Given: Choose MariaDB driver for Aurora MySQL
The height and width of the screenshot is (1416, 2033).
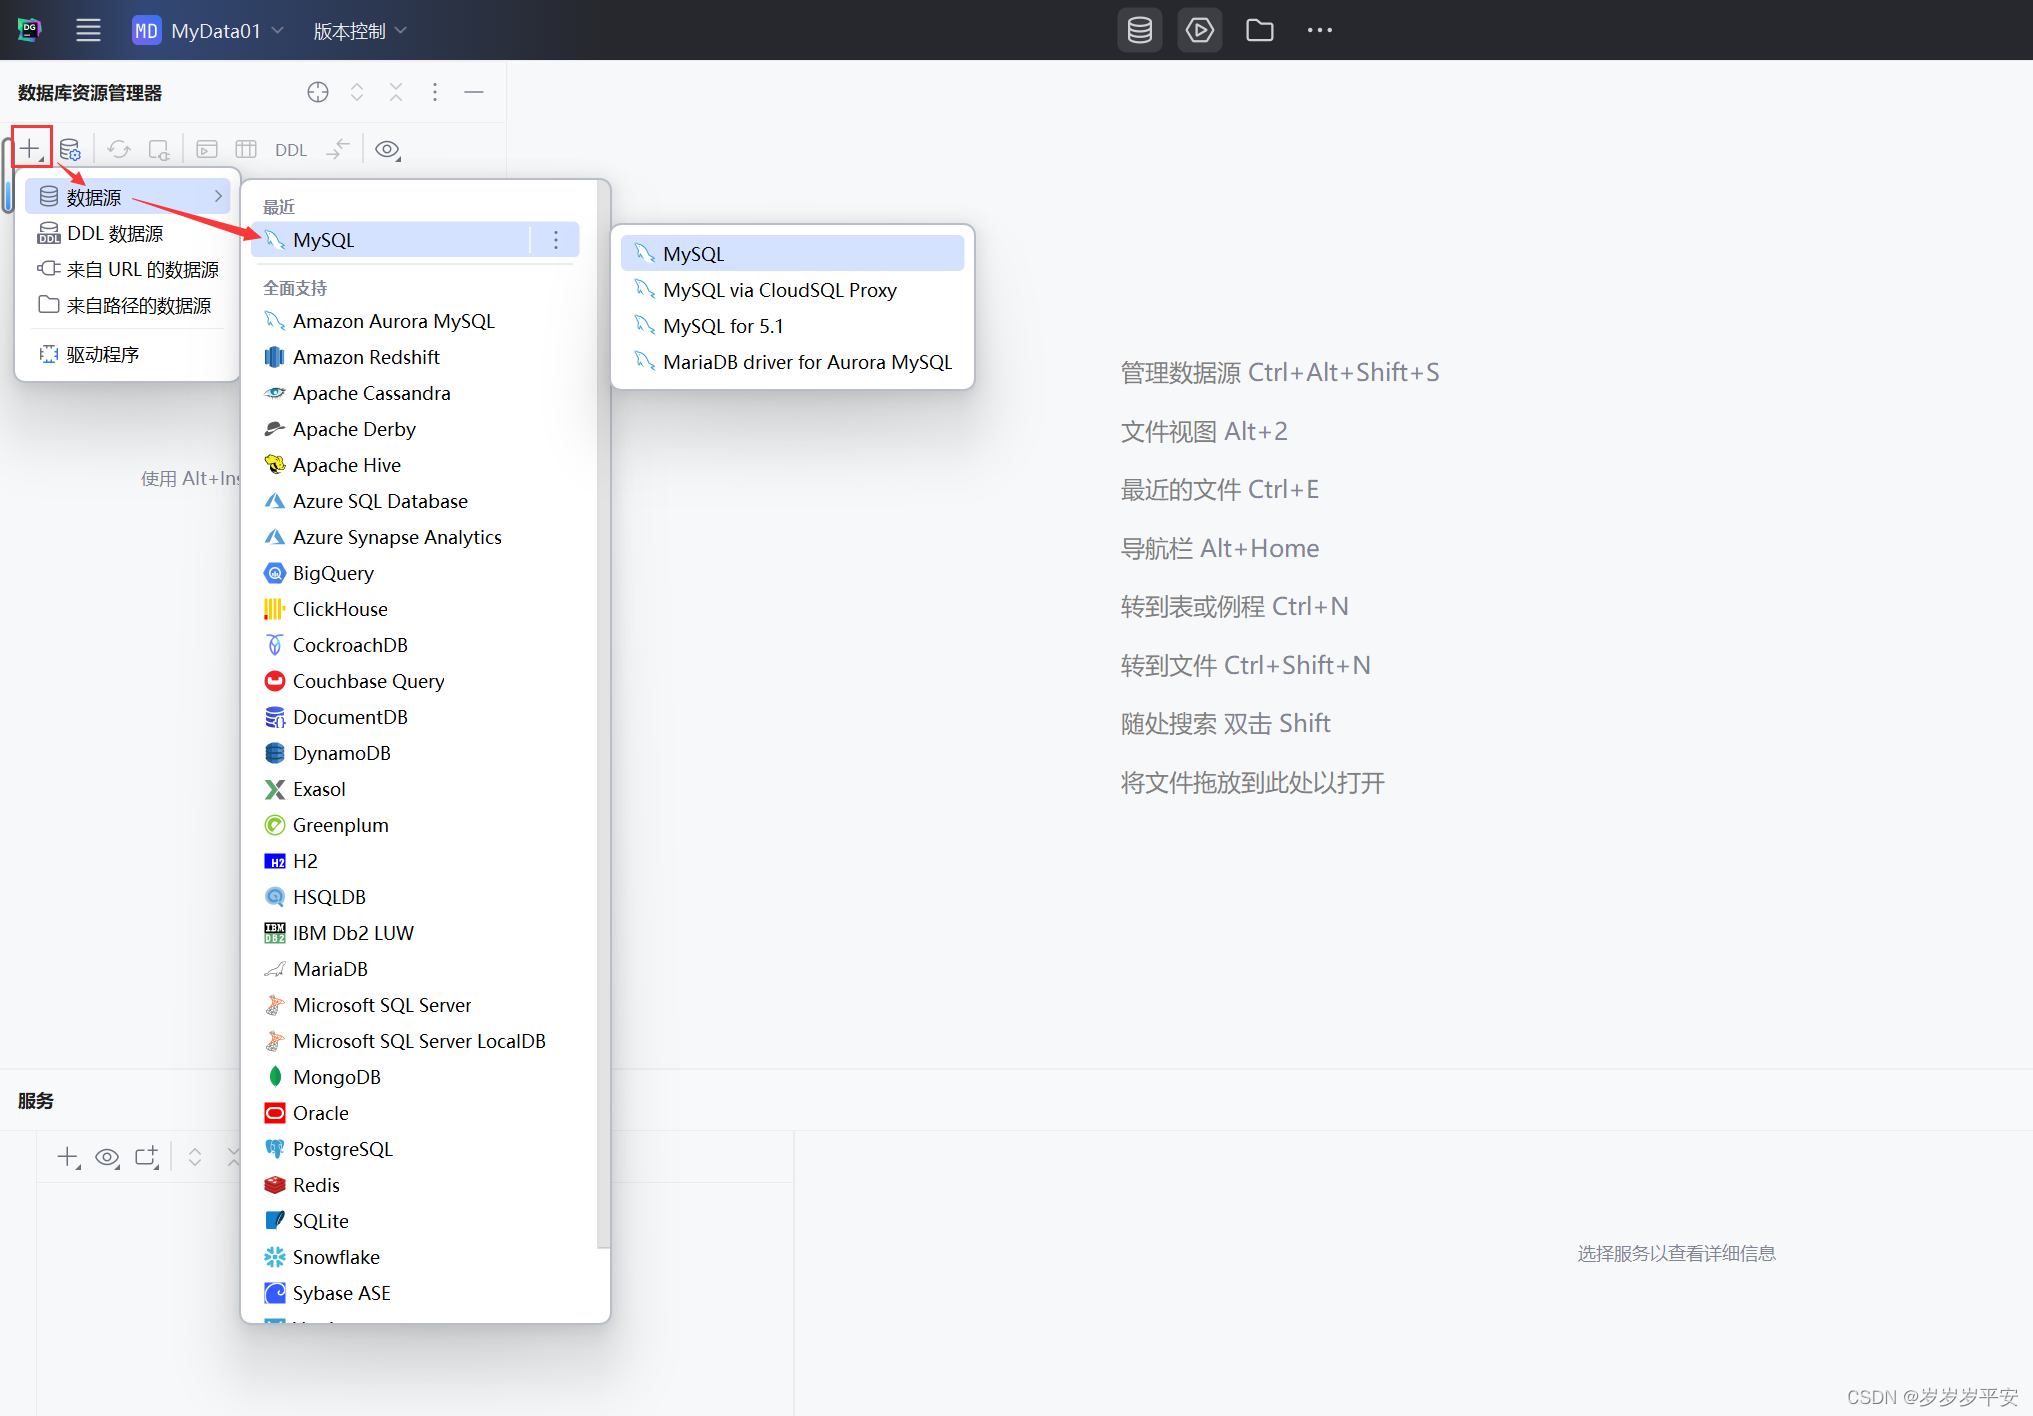Looking at the screenshot, I should click(x=792, y=361).
